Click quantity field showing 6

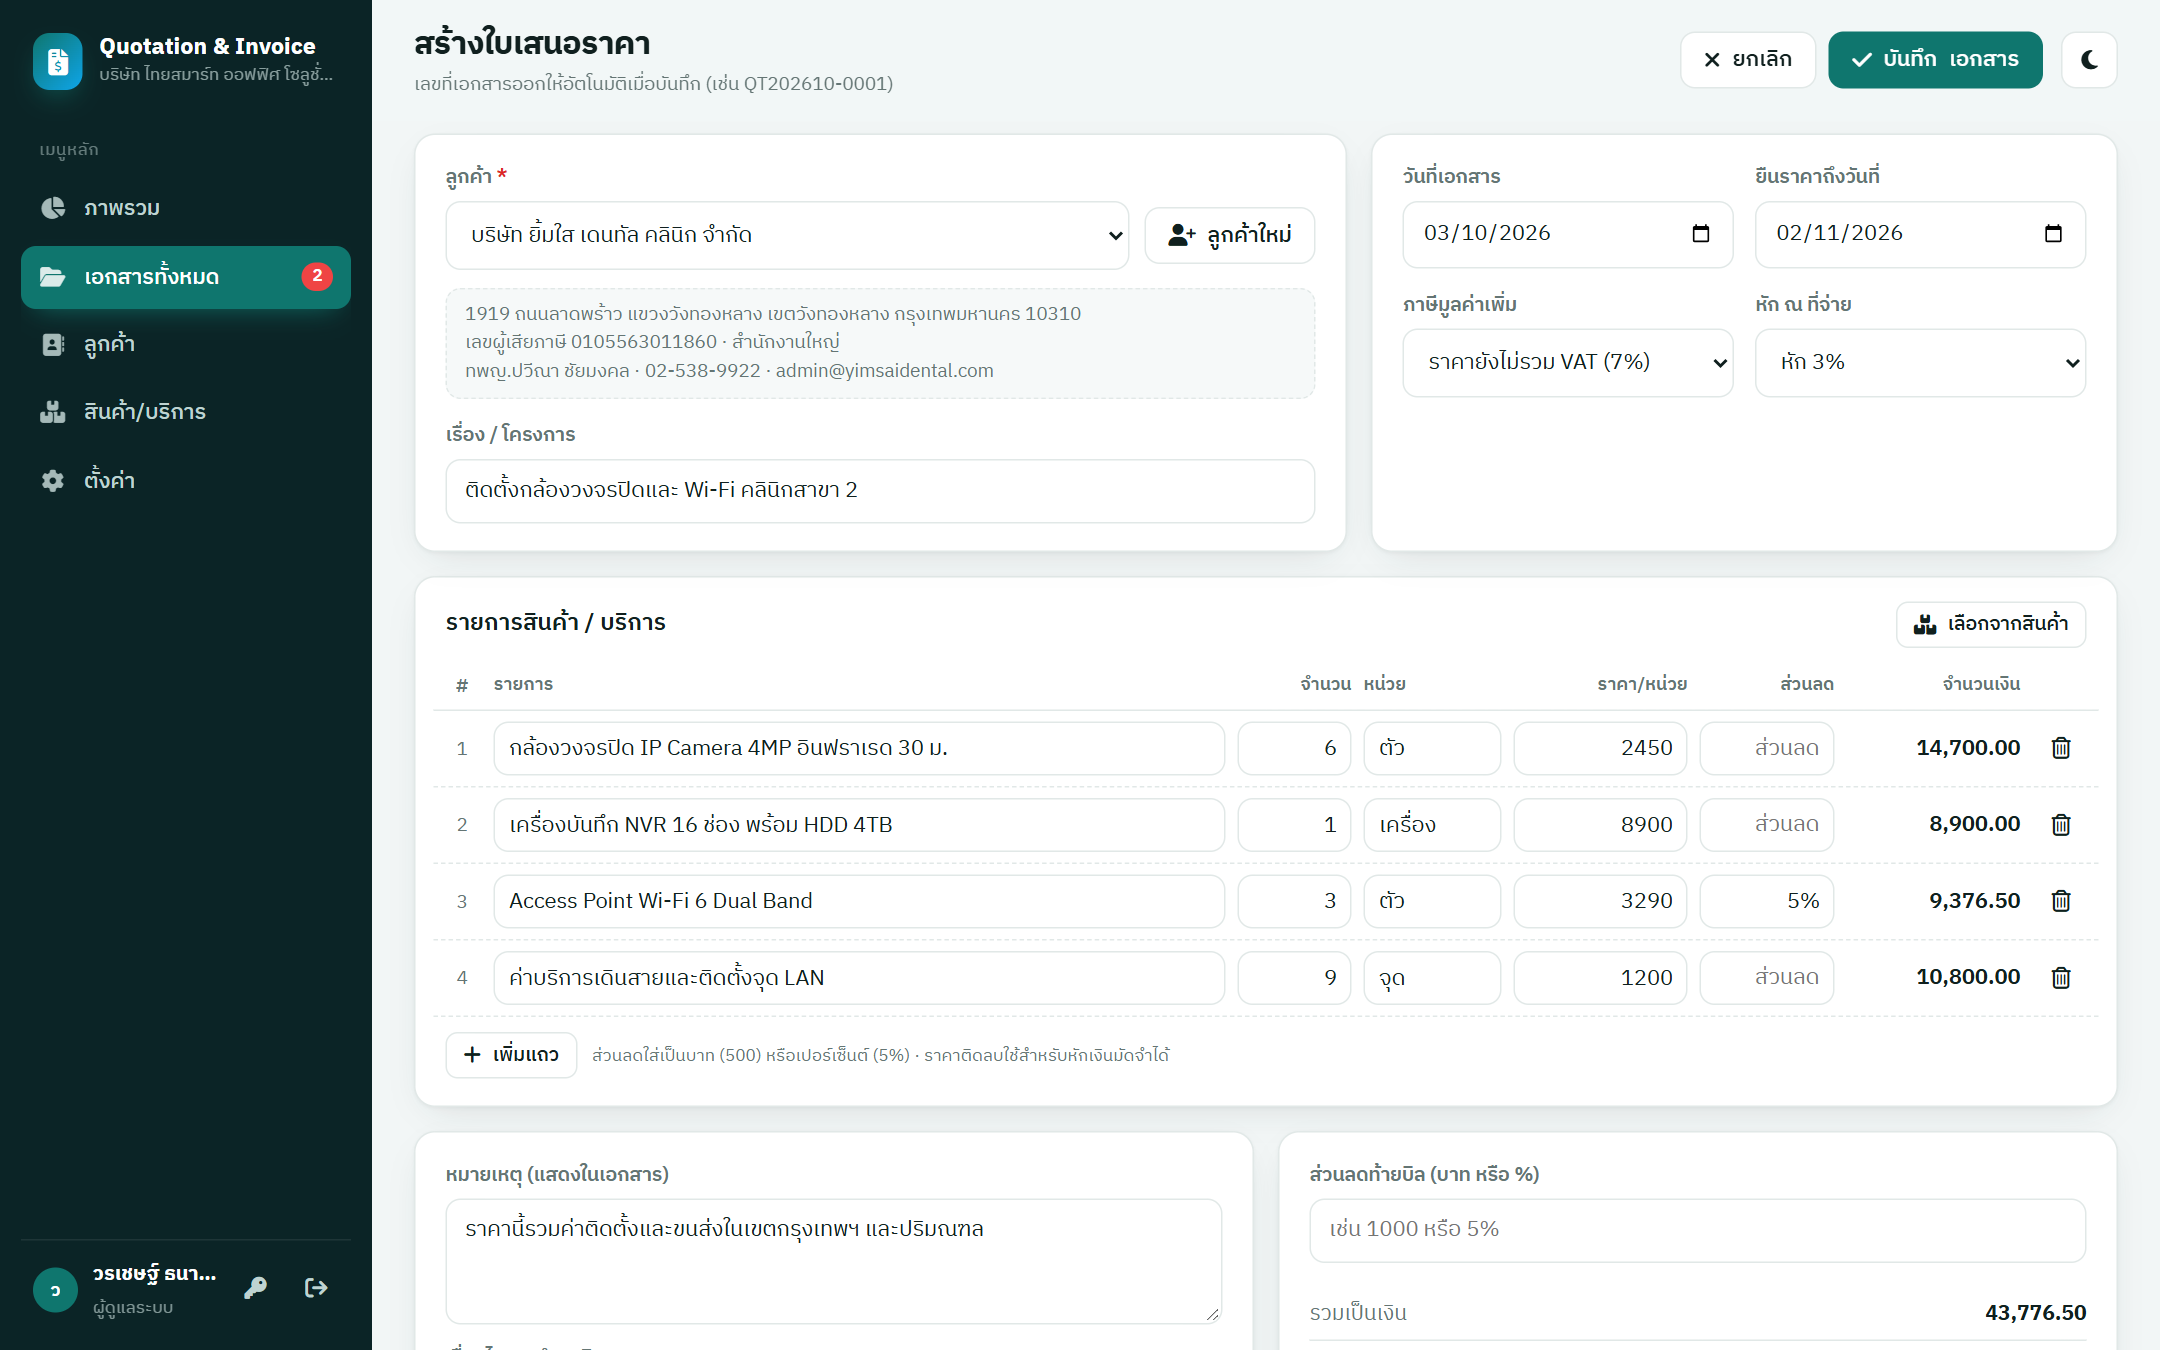(x=1294, y=748)
